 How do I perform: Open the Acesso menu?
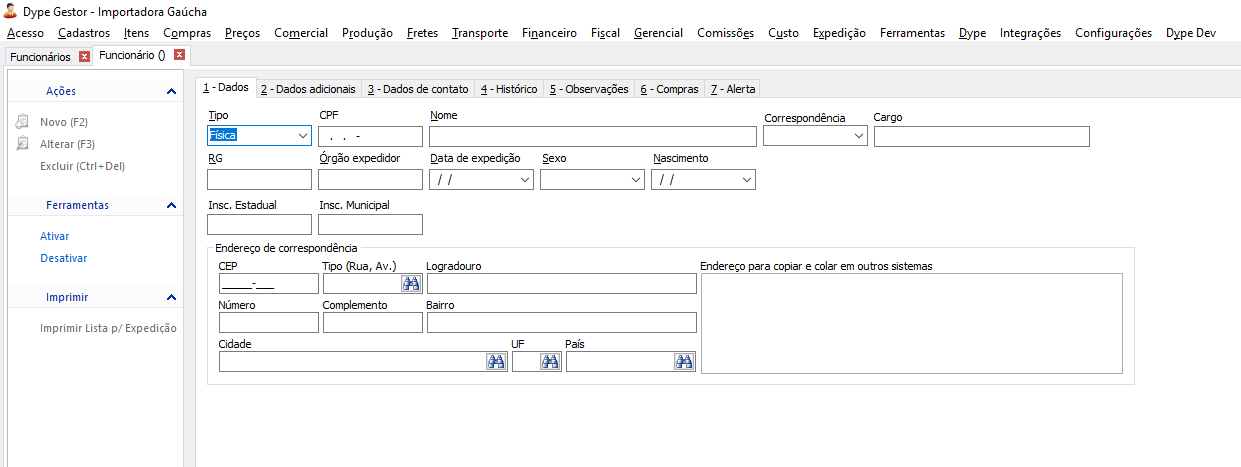25,33
